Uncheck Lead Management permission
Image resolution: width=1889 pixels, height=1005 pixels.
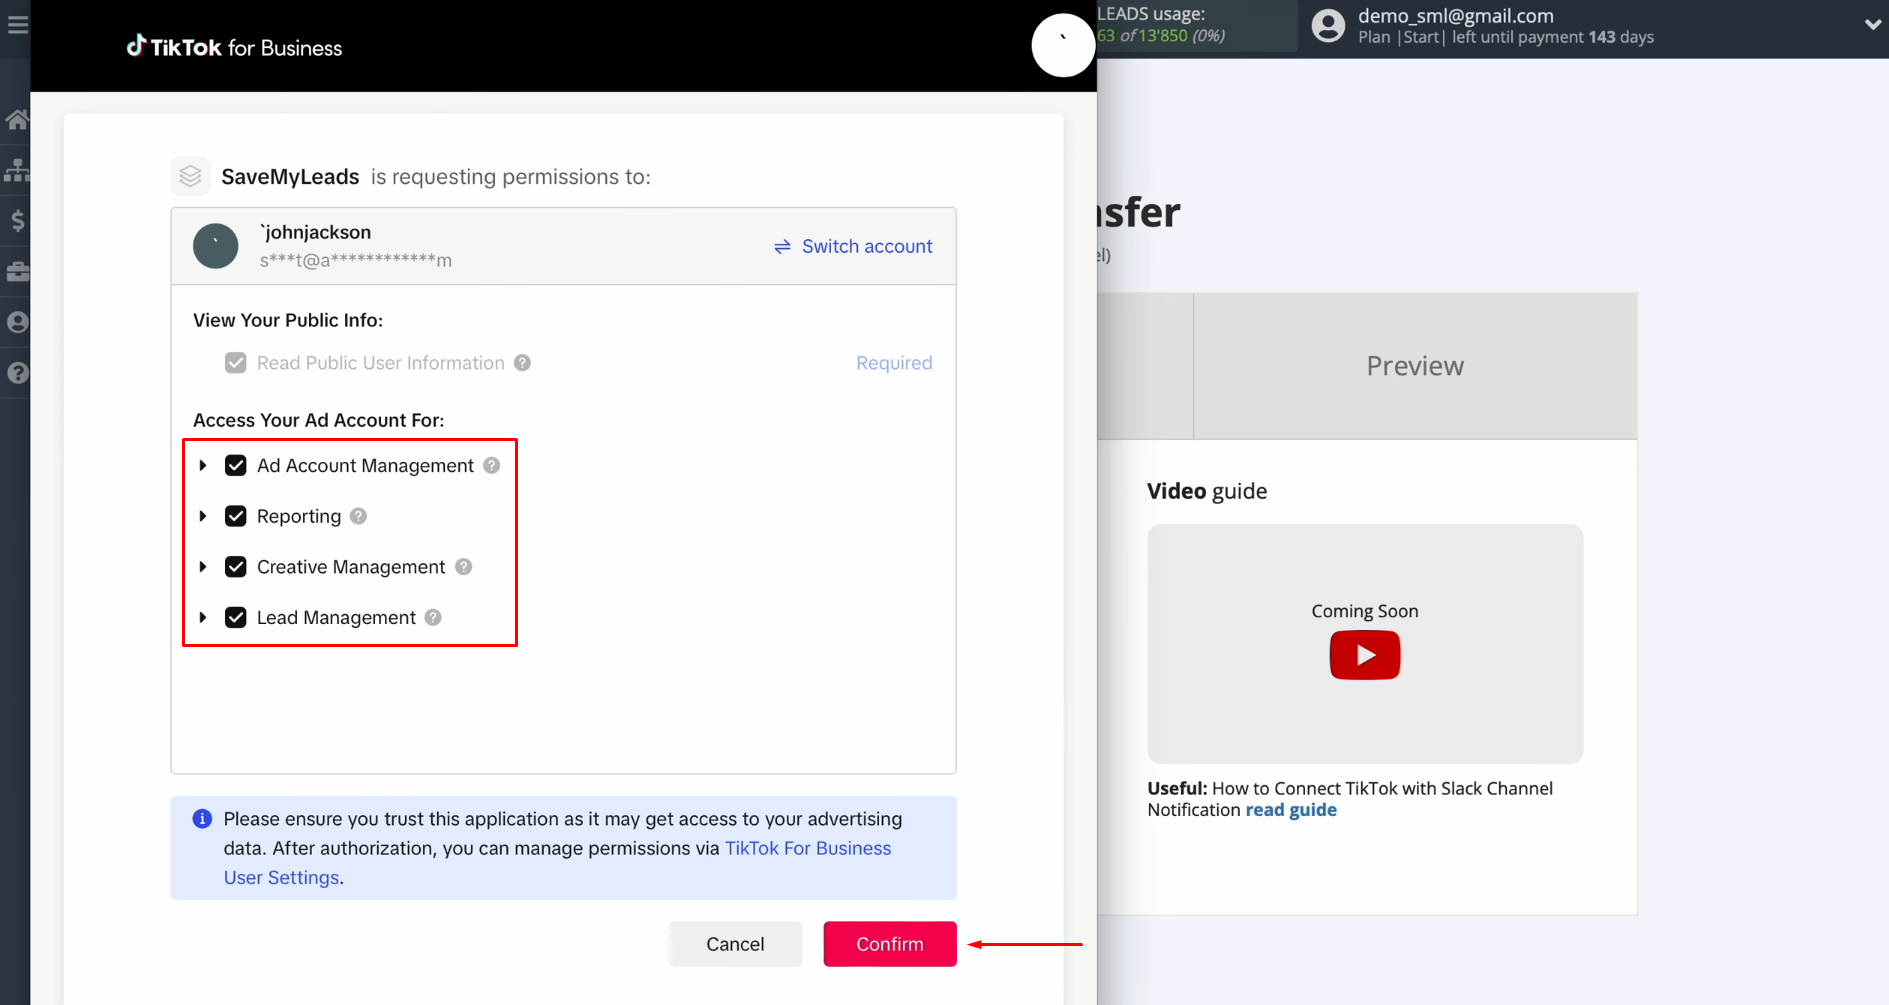236,618
